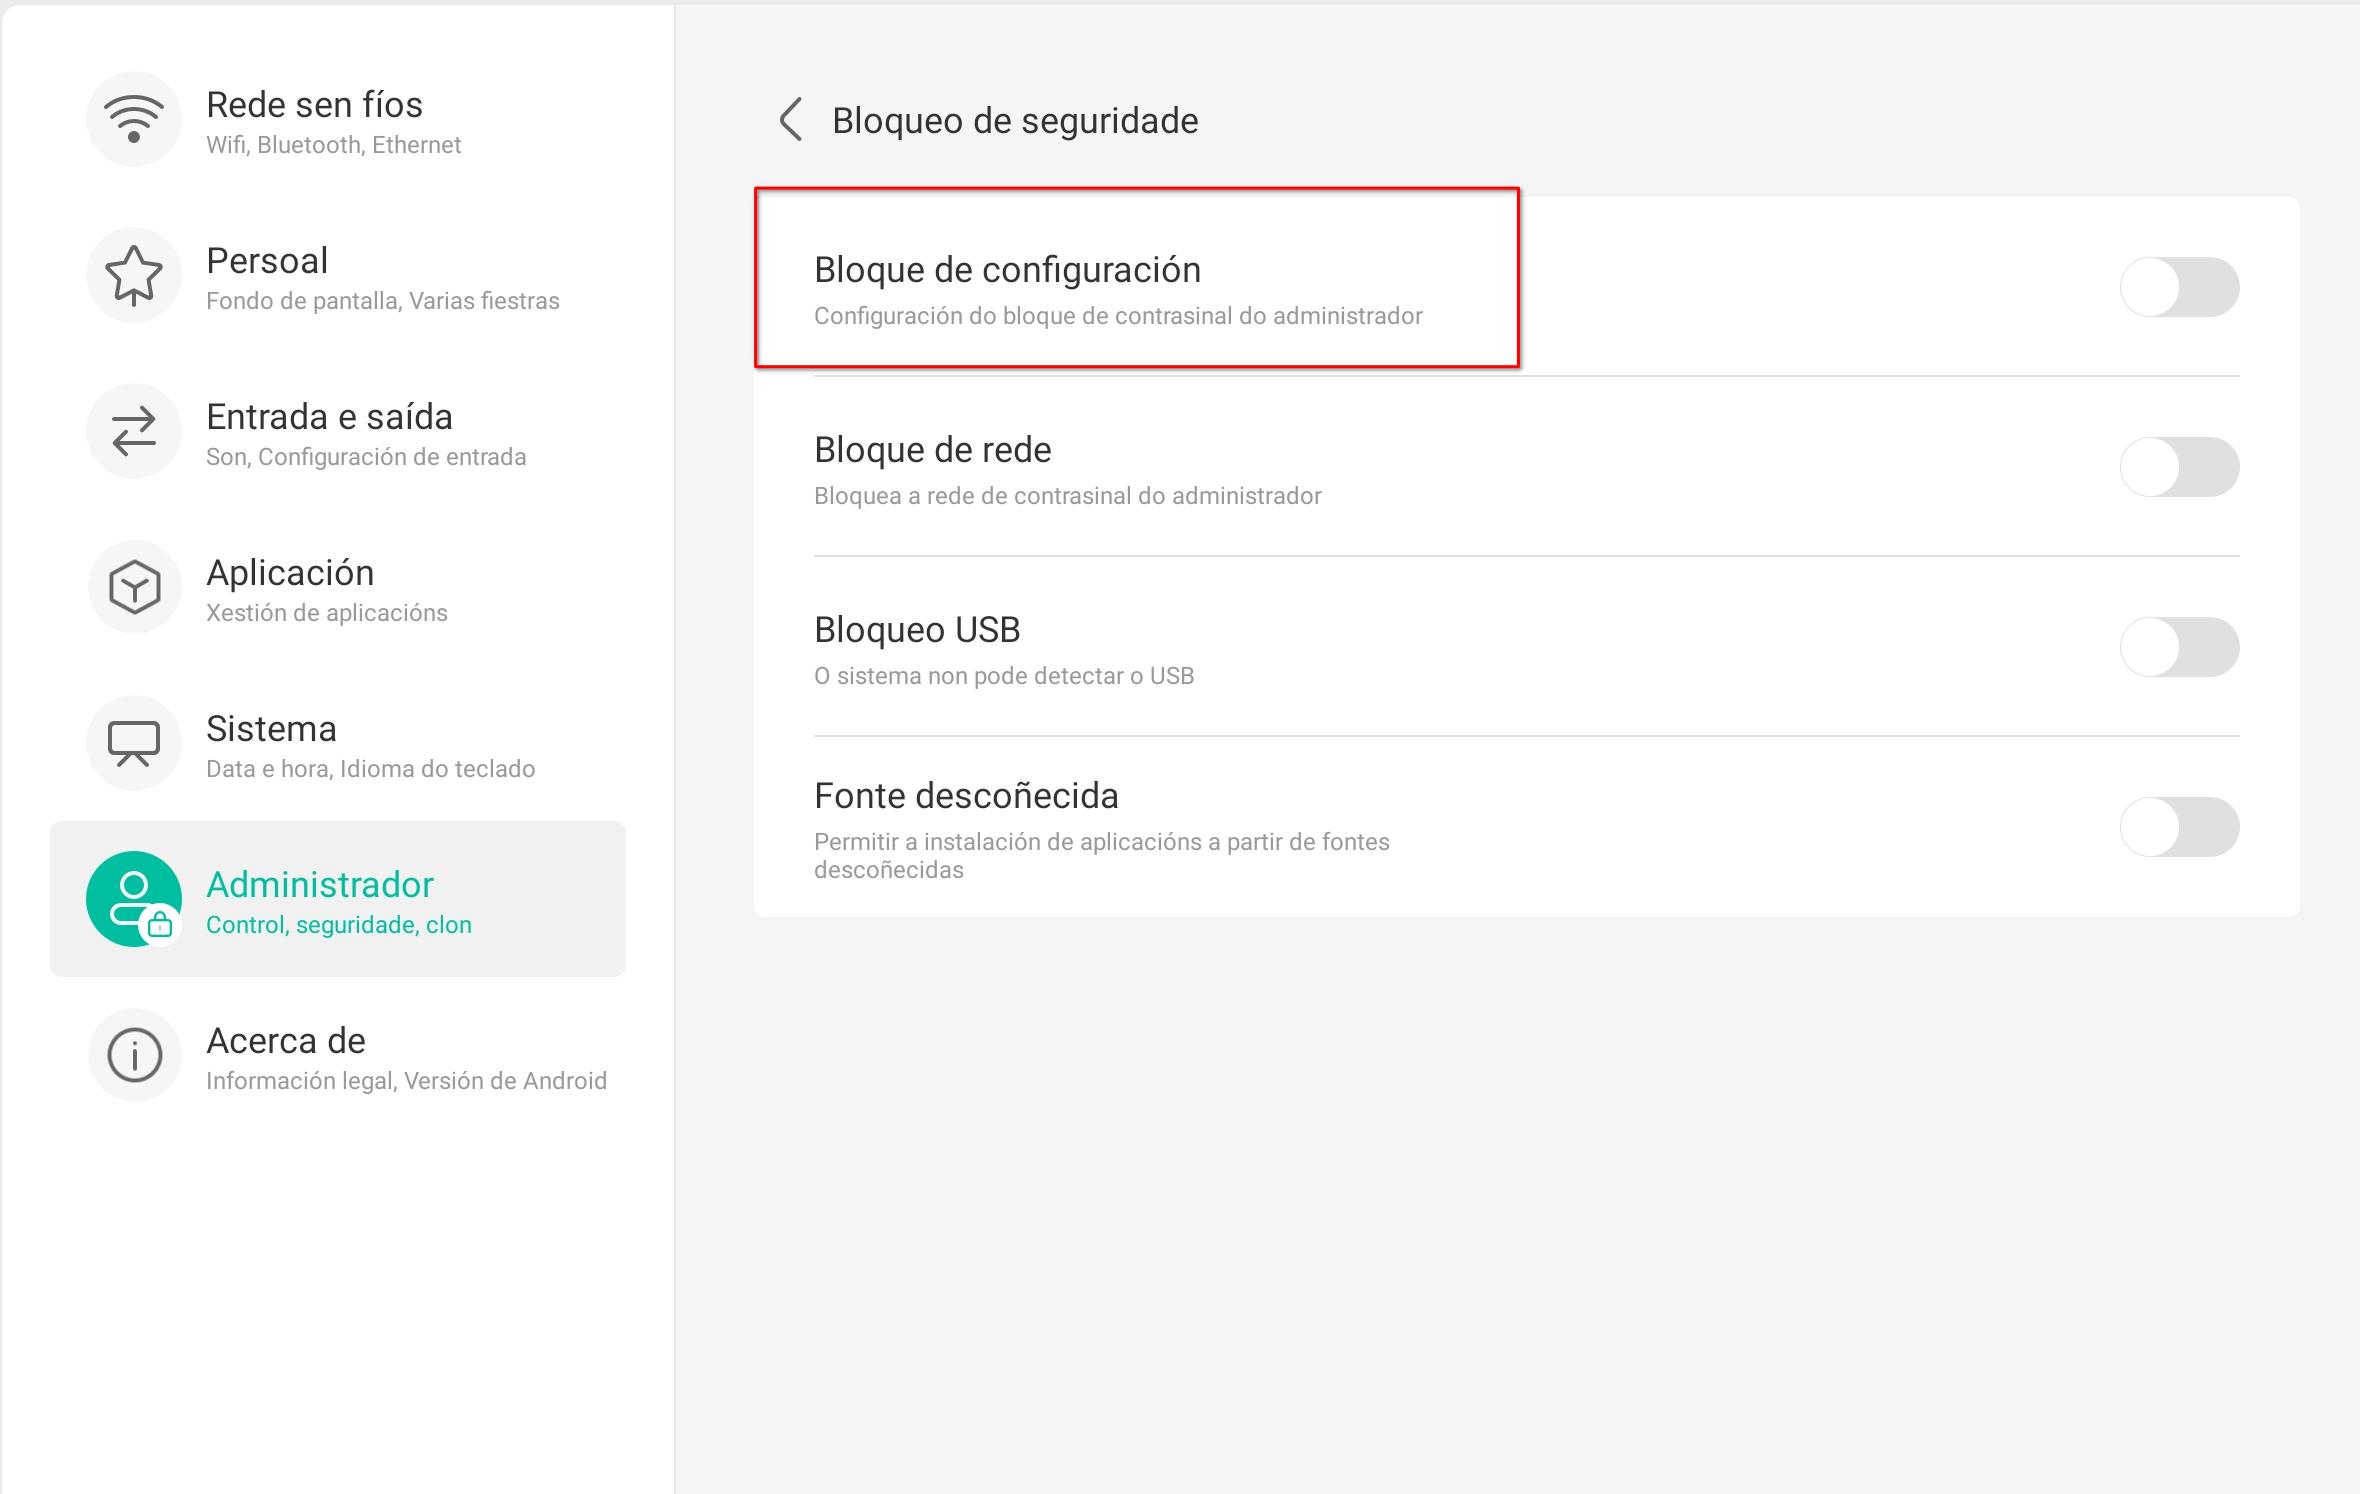Click the star icon next to Persoal
Viewport: 2360px width, 1494px height.
click(x=134, y=275)
